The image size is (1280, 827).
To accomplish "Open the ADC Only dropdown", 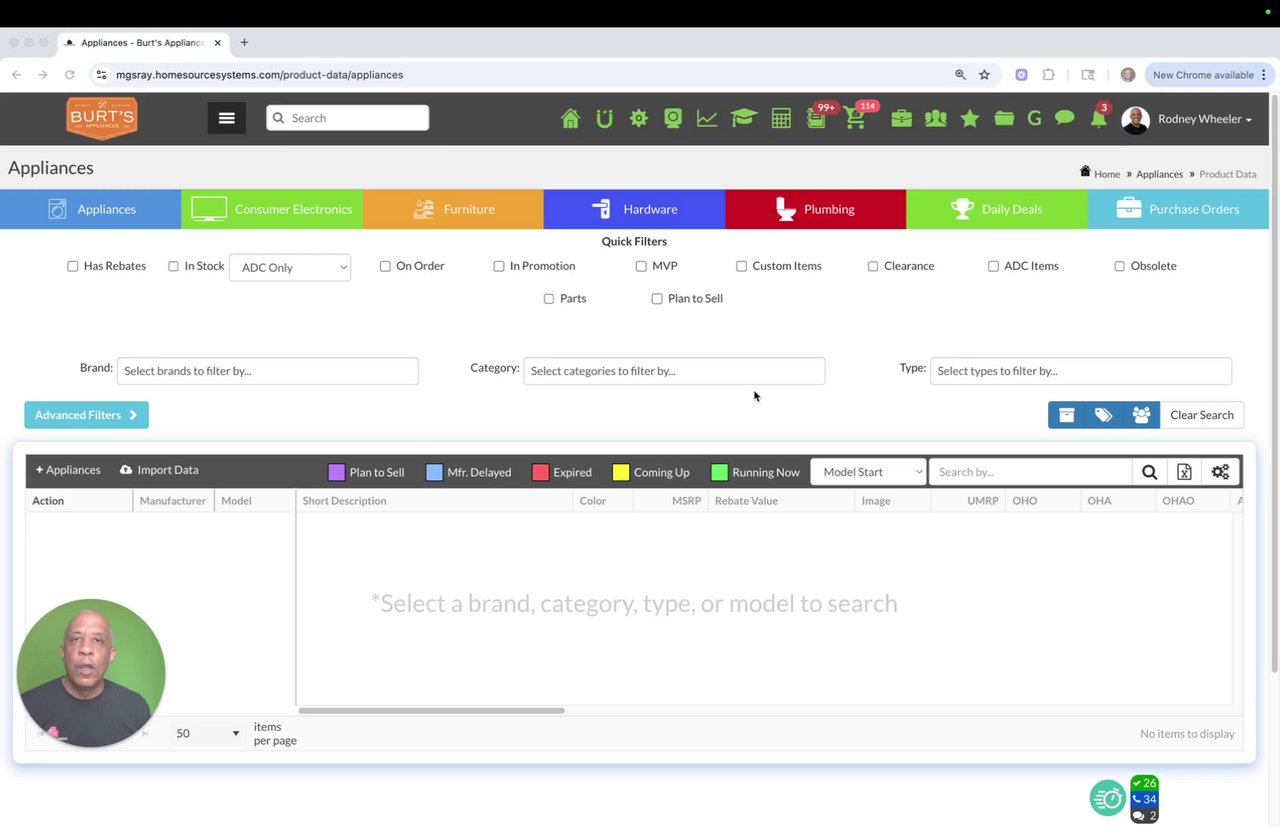I will 290,267.
